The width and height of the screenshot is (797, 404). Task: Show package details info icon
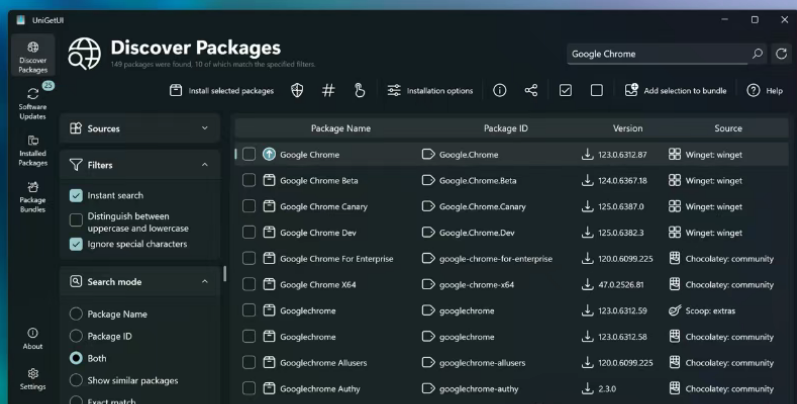pos(500,90)
